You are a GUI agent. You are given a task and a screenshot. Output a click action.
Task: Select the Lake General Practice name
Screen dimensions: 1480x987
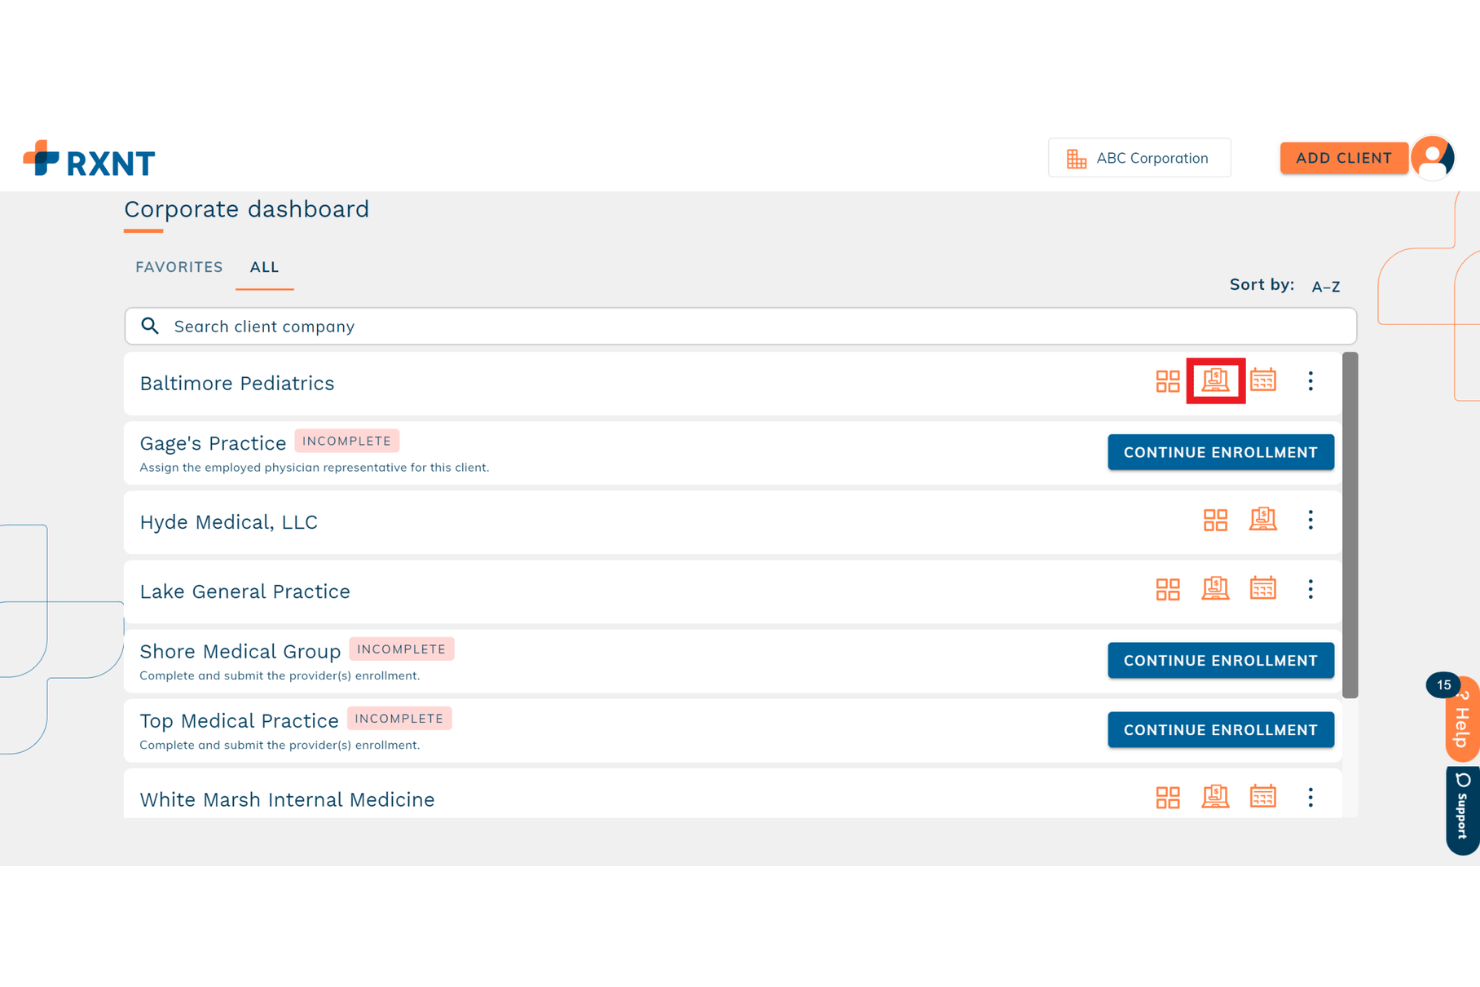point(245,591)
